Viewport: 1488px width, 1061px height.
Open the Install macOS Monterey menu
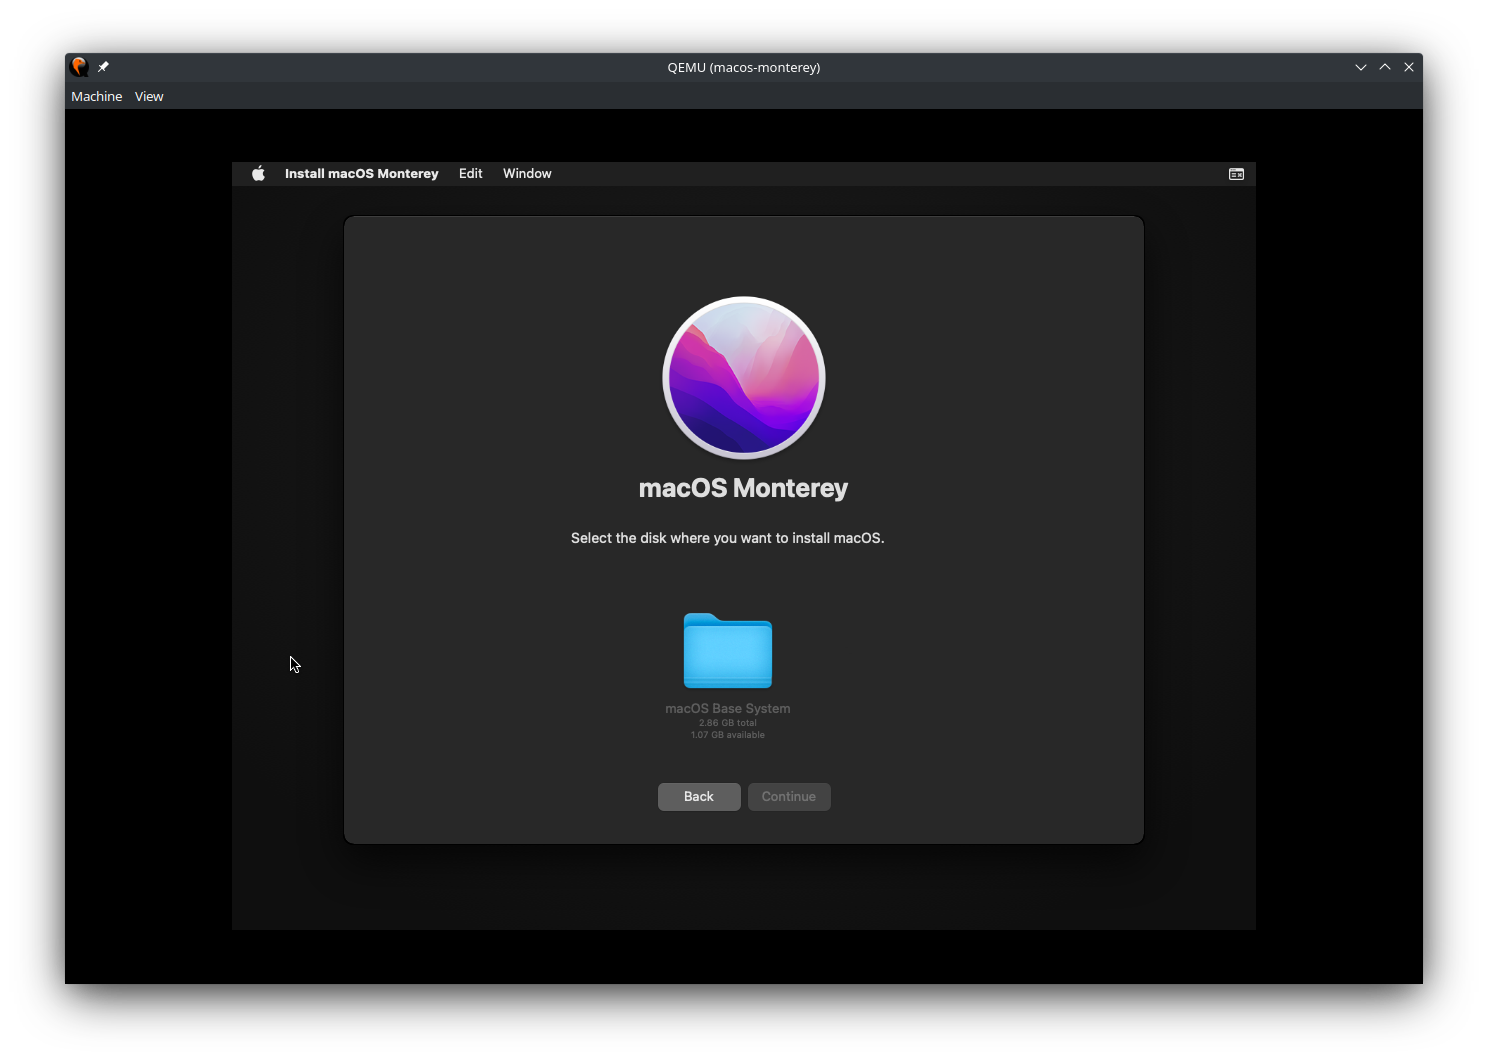tap(361, 173)
